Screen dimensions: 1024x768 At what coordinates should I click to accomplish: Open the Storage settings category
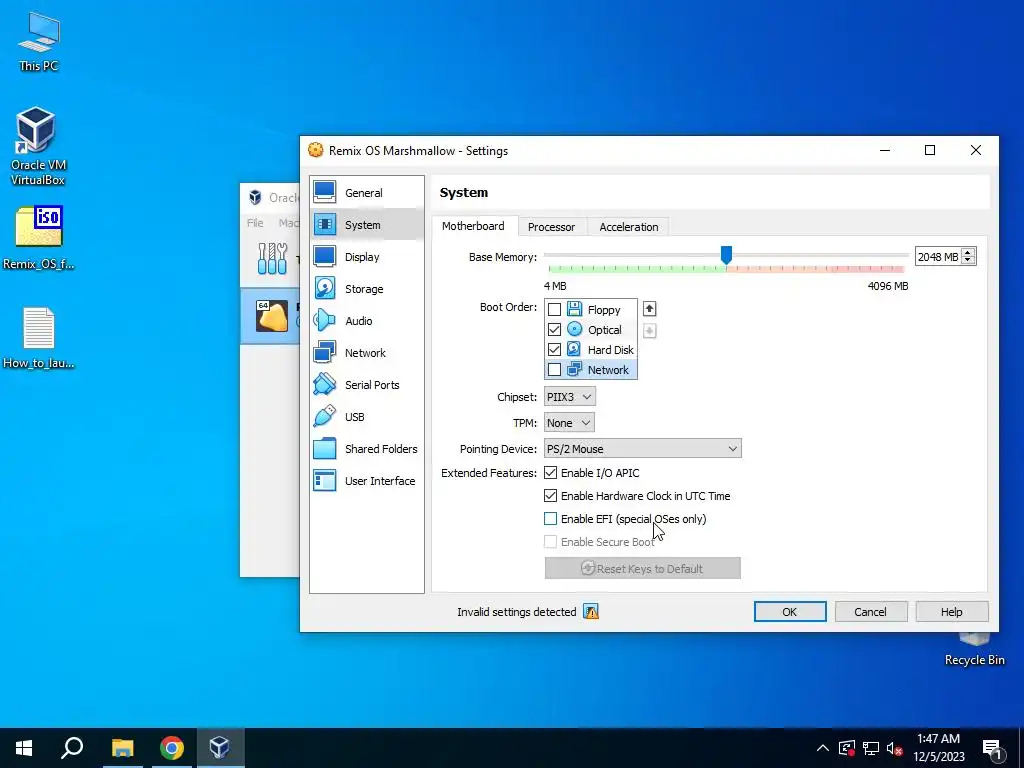click(x=366, y=289)
